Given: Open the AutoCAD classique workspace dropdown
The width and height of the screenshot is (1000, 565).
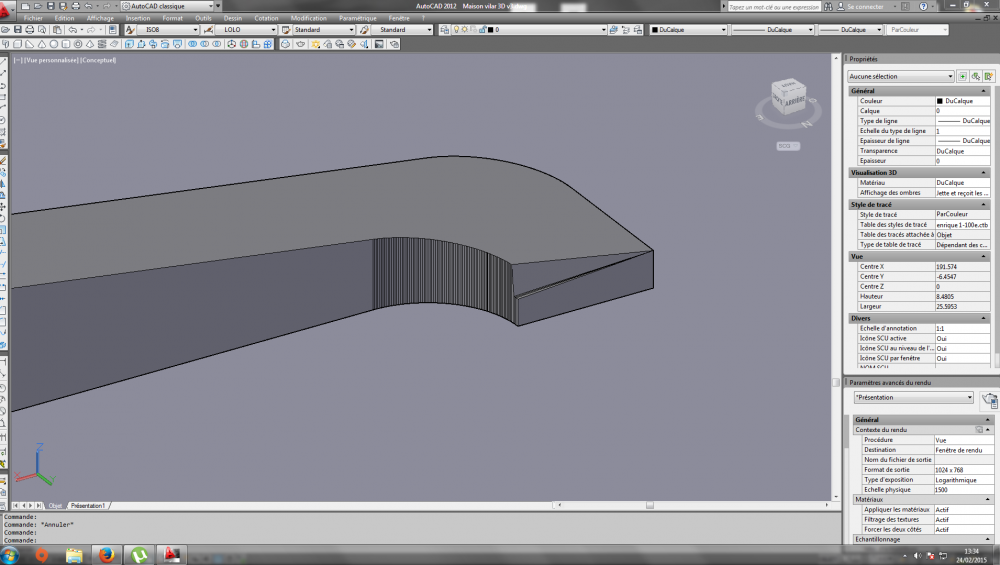Looking at the screenshot, I should pyautogui.click(x=168, y=6).
